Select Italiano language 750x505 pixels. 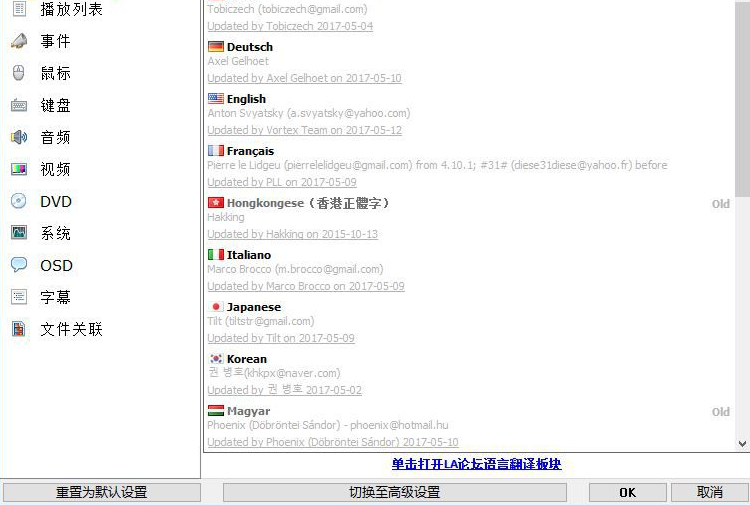249,255
